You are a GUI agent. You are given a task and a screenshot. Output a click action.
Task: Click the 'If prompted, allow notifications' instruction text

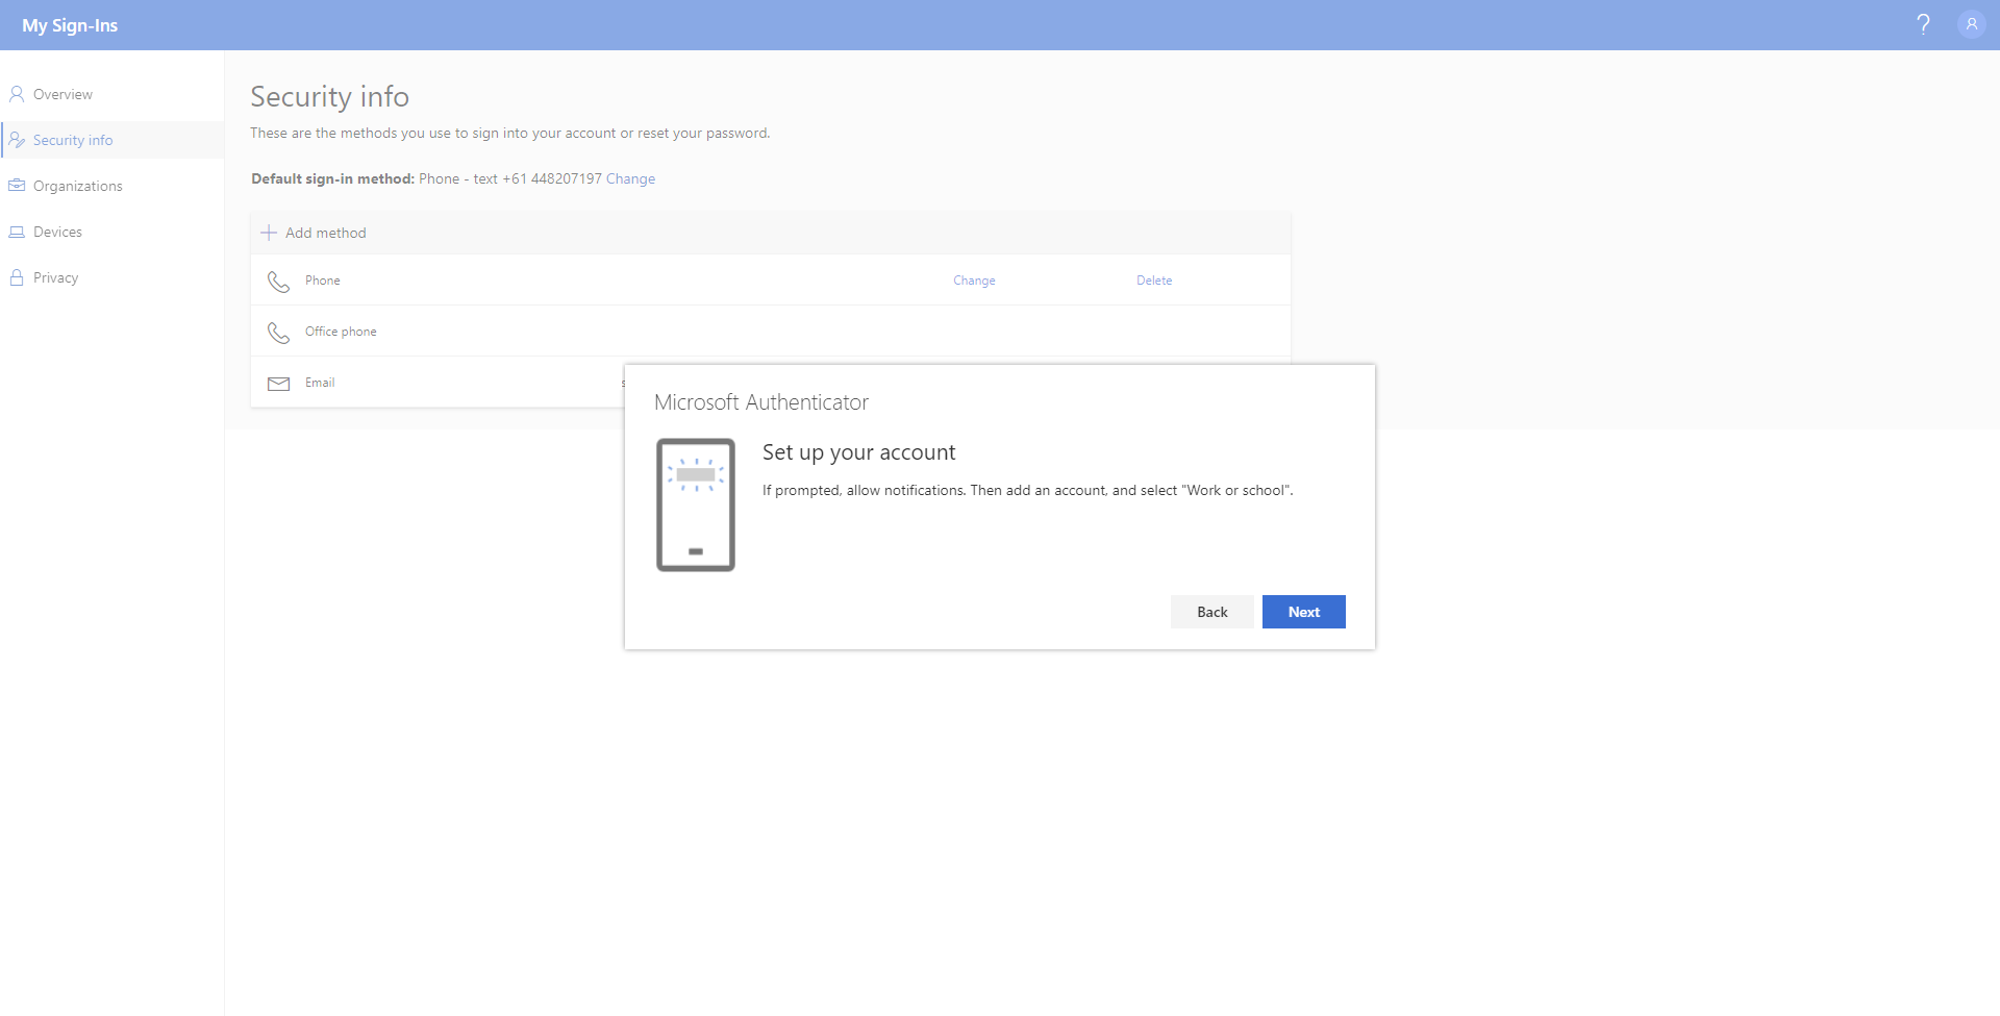coord(1028,491)
